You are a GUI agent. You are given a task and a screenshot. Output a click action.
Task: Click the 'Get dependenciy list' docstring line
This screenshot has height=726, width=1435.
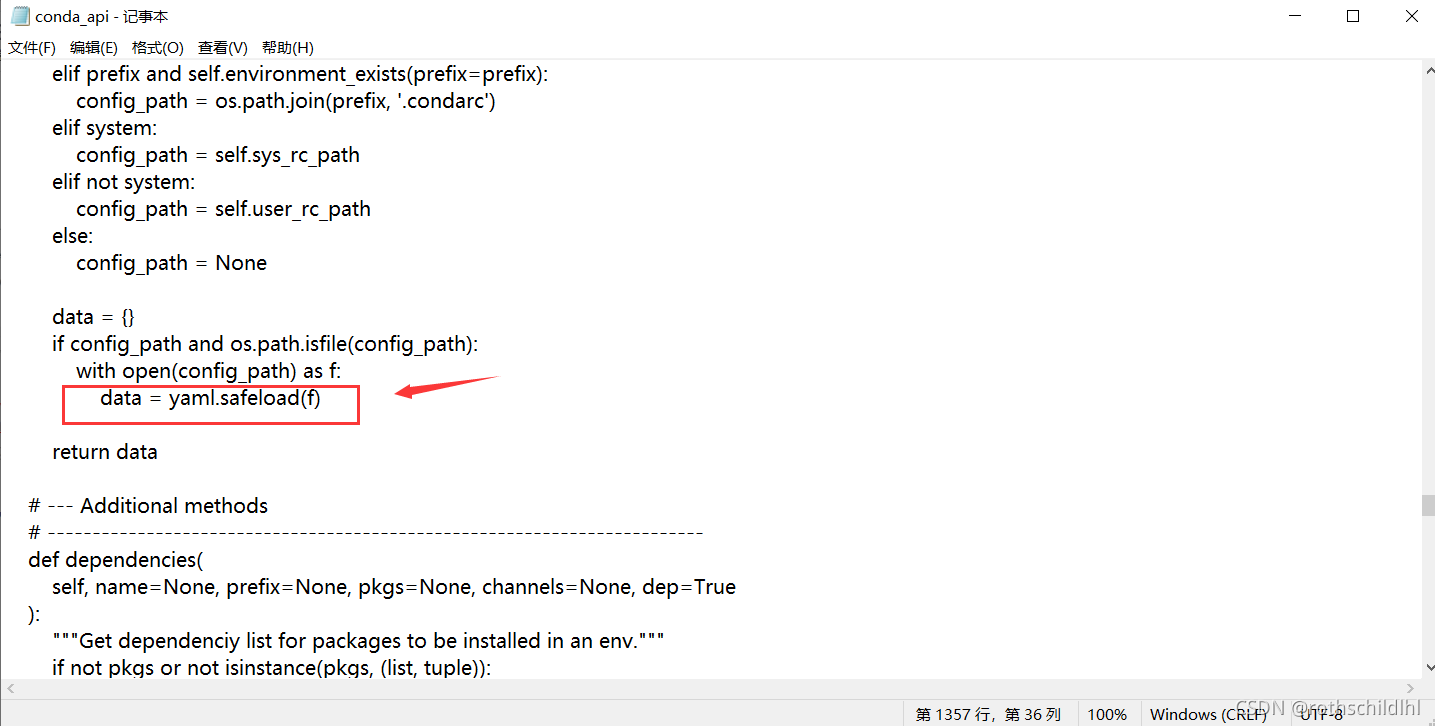[x=358, y=641]
